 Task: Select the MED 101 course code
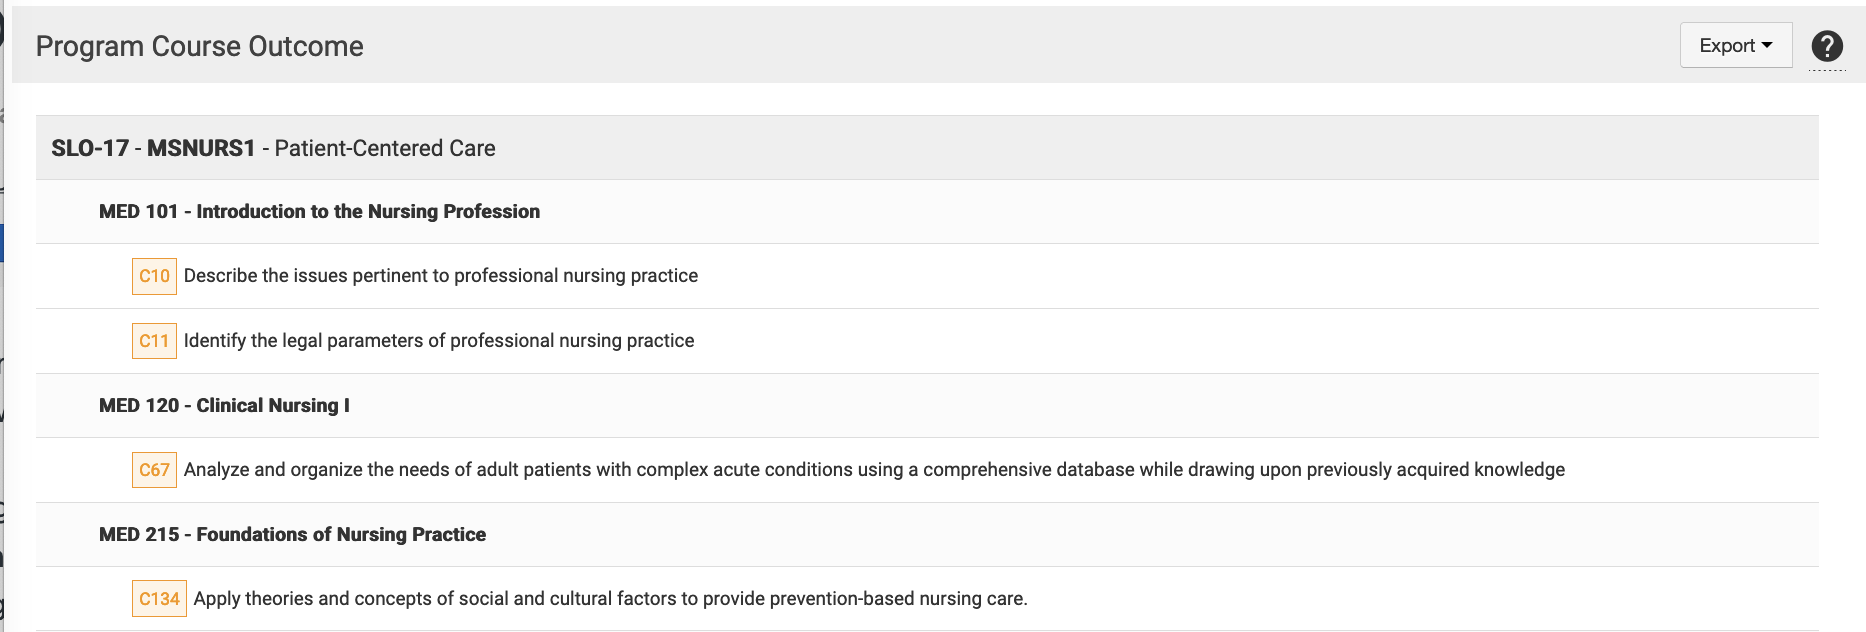138,212
